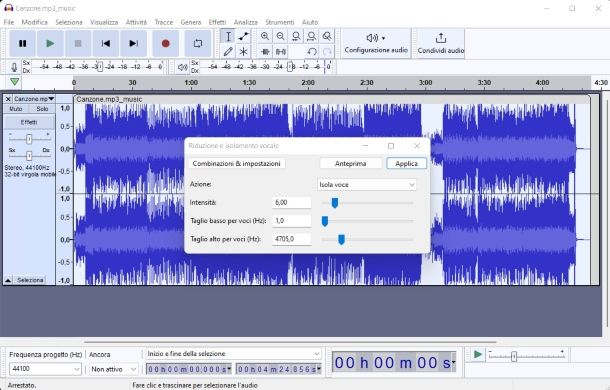Toggle the track Muto button
Image resolution: width=610 pixels, height=390 pixels.
coord(16,109)
